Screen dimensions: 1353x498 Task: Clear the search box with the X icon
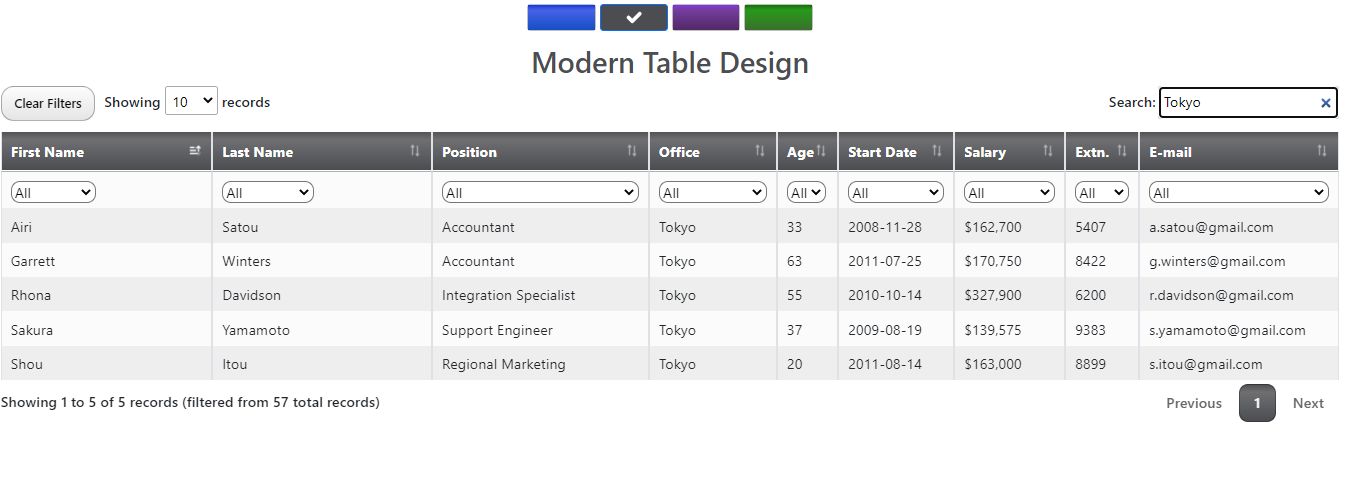(x=1326, y=103)
